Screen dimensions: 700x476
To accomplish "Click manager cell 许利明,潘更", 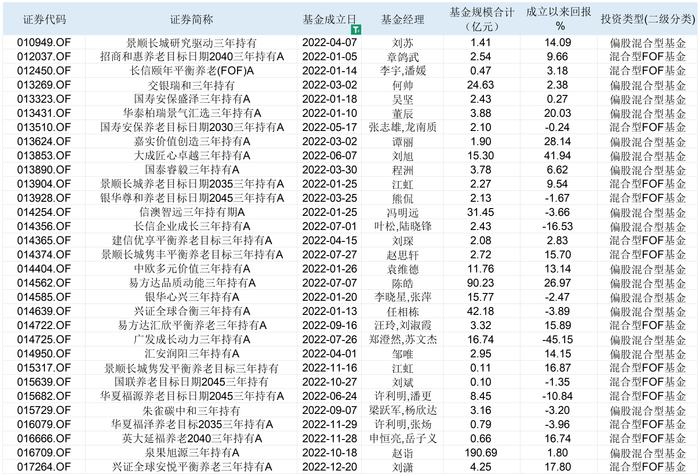I will click(x=403, y=396).
